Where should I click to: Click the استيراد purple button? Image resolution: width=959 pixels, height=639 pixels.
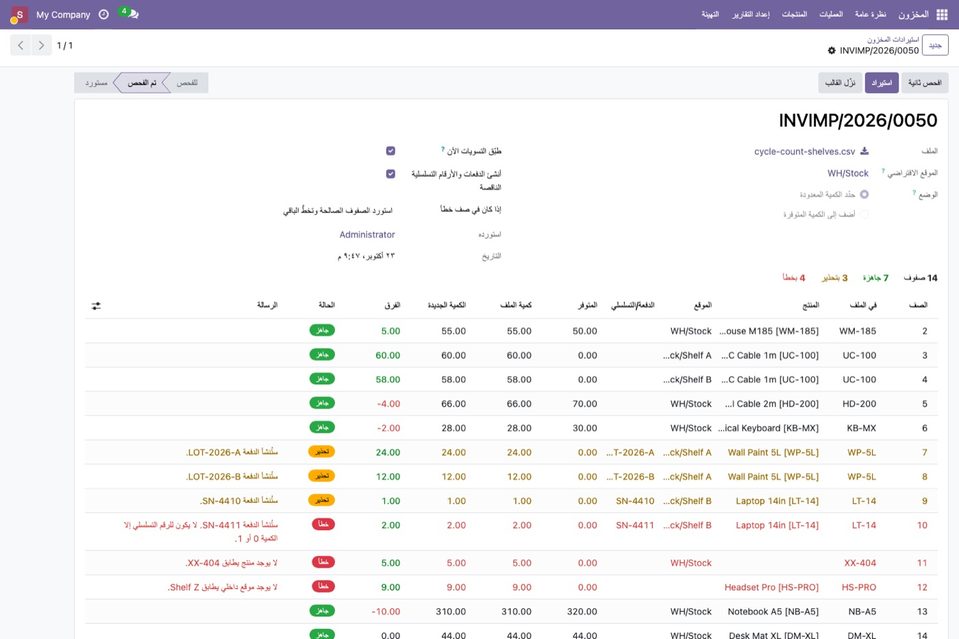[x=881, y=83]
